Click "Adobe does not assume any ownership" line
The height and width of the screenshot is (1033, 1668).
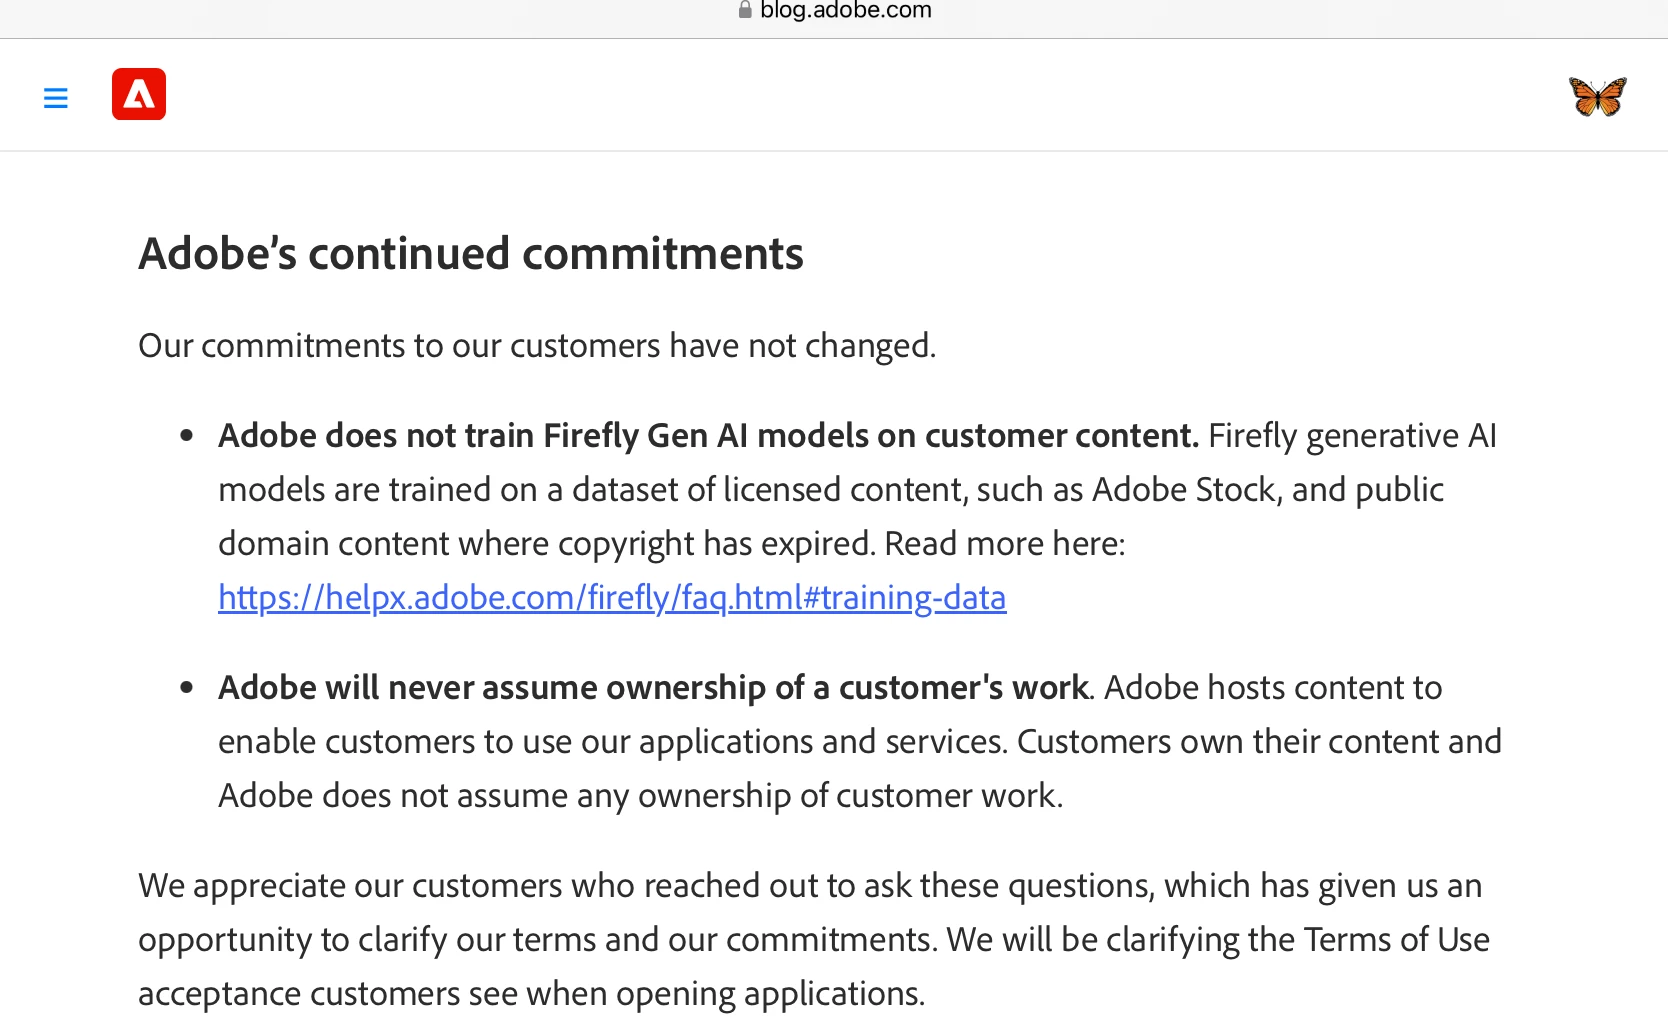coord(641,796)
